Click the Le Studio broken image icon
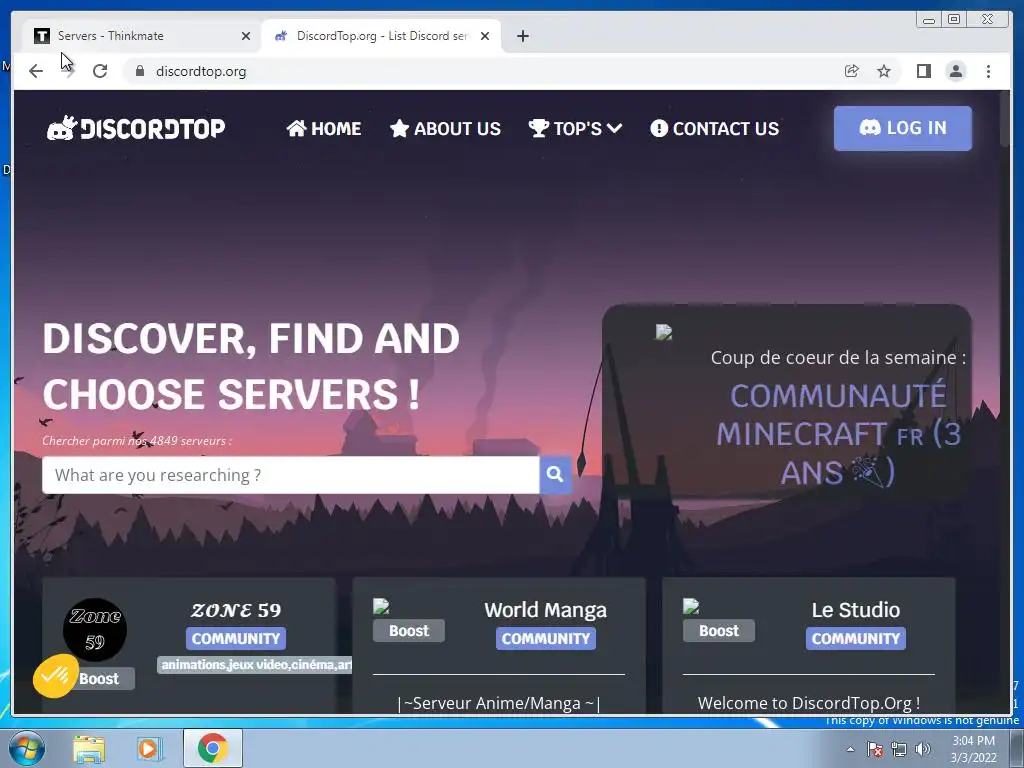Image resolution: width=1024 pixels, height=768 pixels. (691, 607)
